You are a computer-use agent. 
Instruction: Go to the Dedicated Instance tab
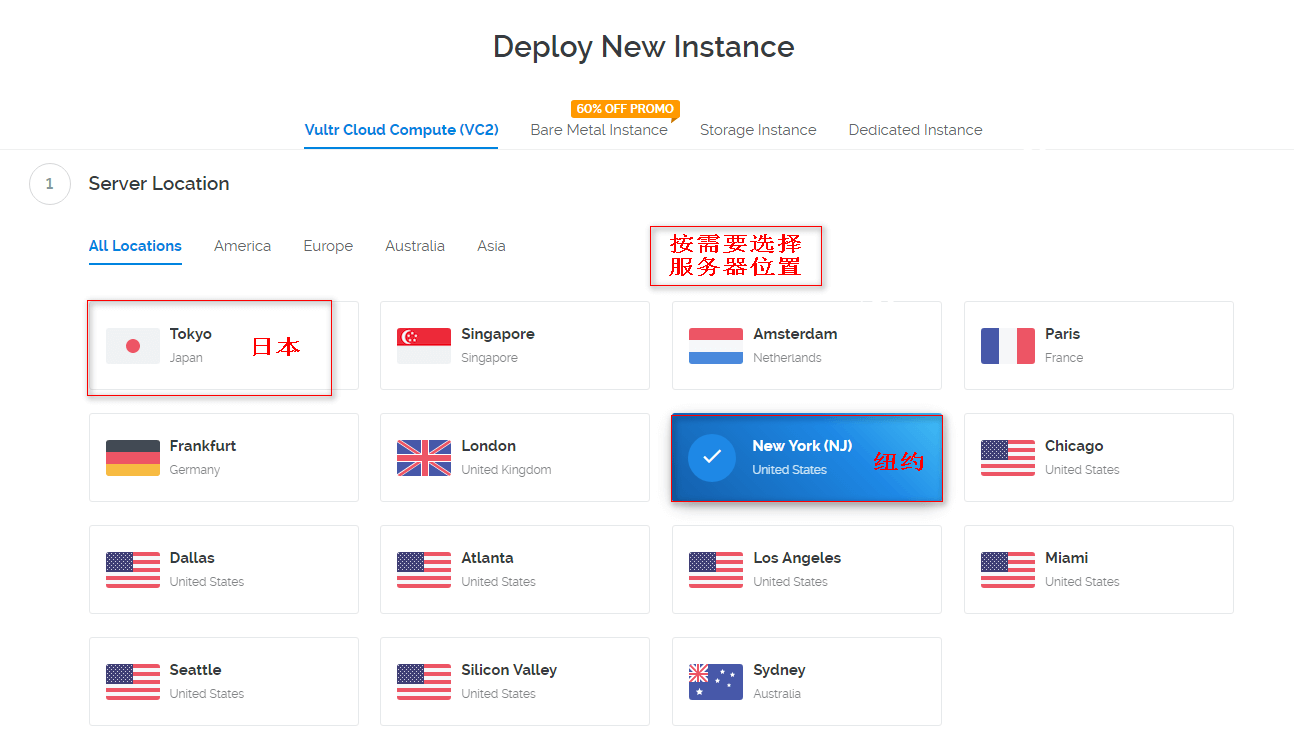915,130
